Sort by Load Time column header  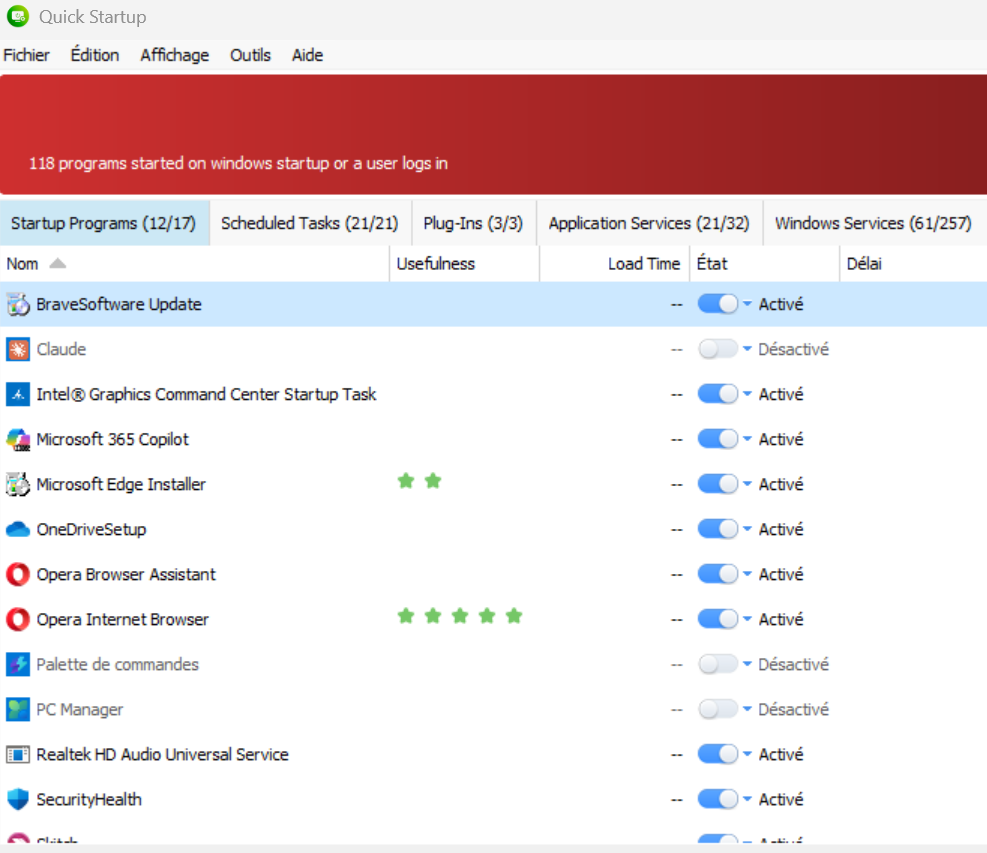614,264
